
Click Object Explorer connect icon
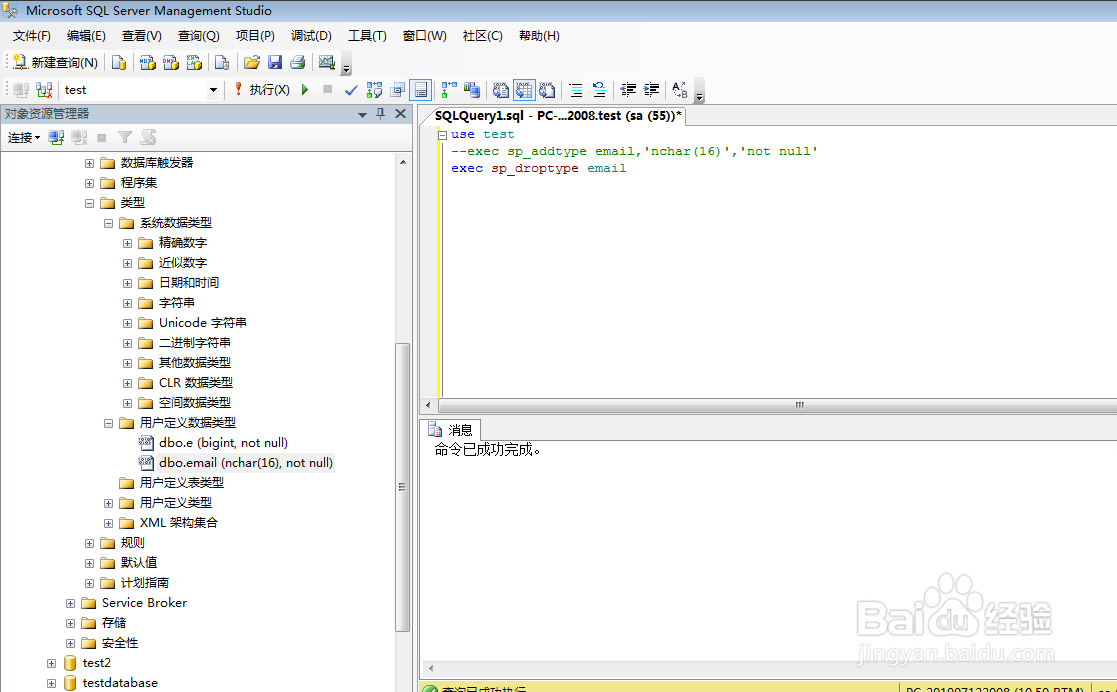click(x=56, y=138)
